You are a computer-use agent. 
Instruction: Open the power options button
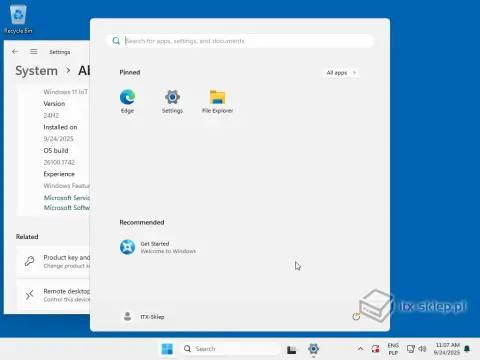(356, 316)
